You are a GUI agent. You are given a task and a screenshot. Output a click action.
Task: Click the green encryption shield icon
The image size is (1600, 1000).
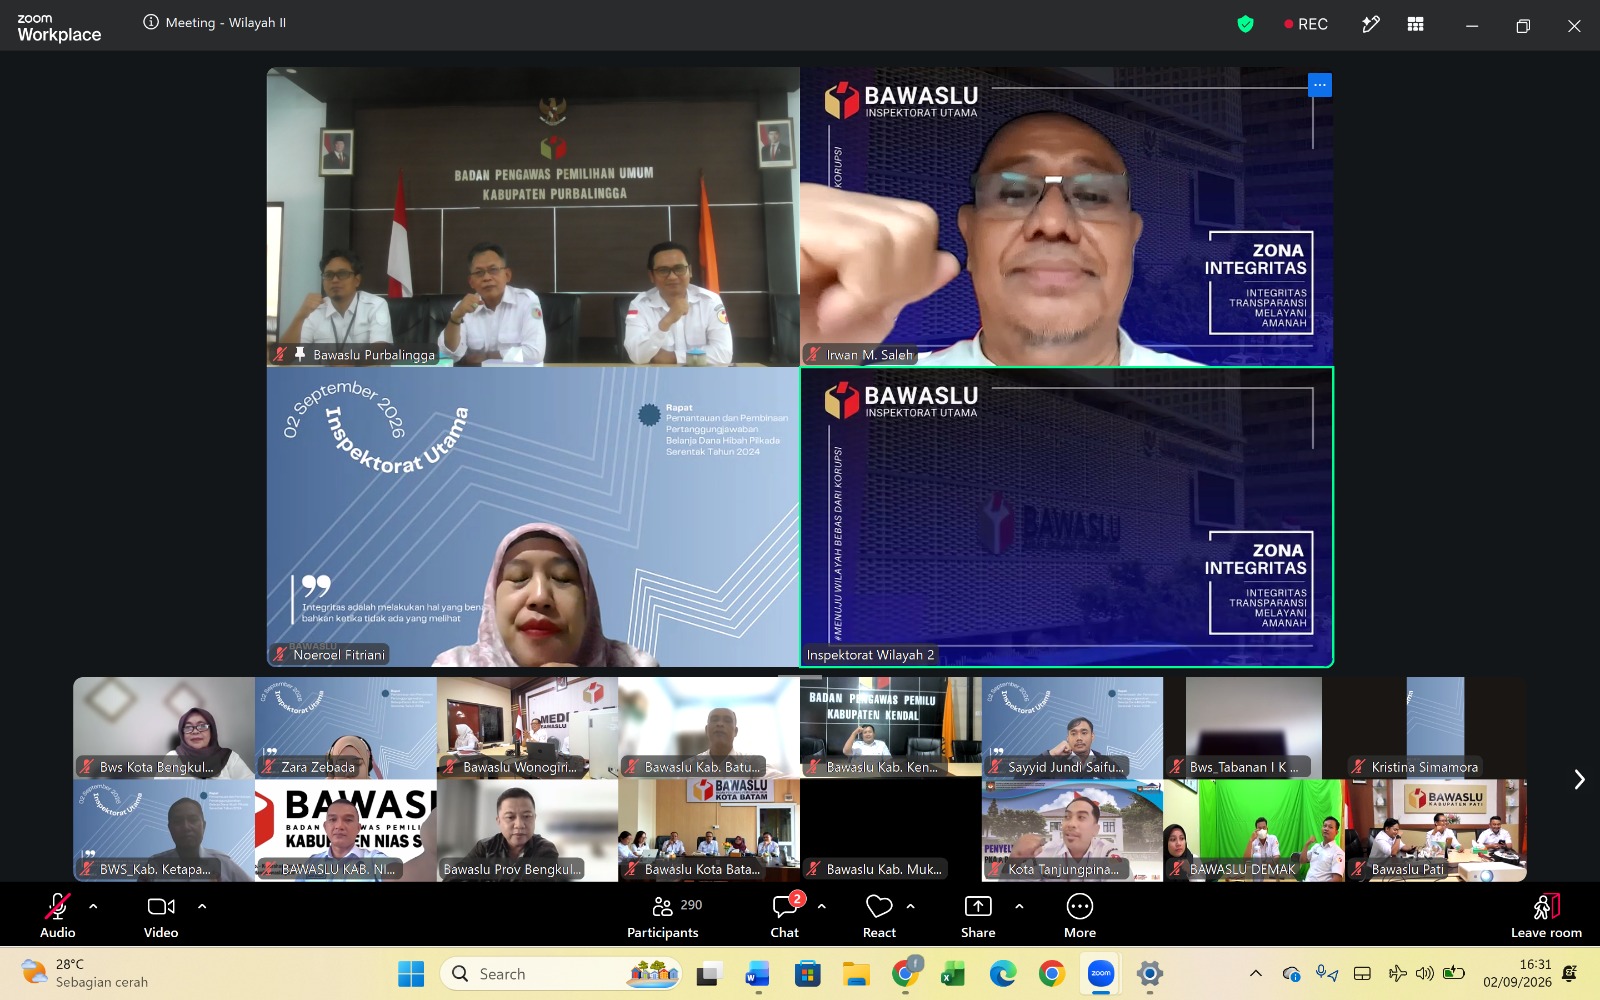1245,24
